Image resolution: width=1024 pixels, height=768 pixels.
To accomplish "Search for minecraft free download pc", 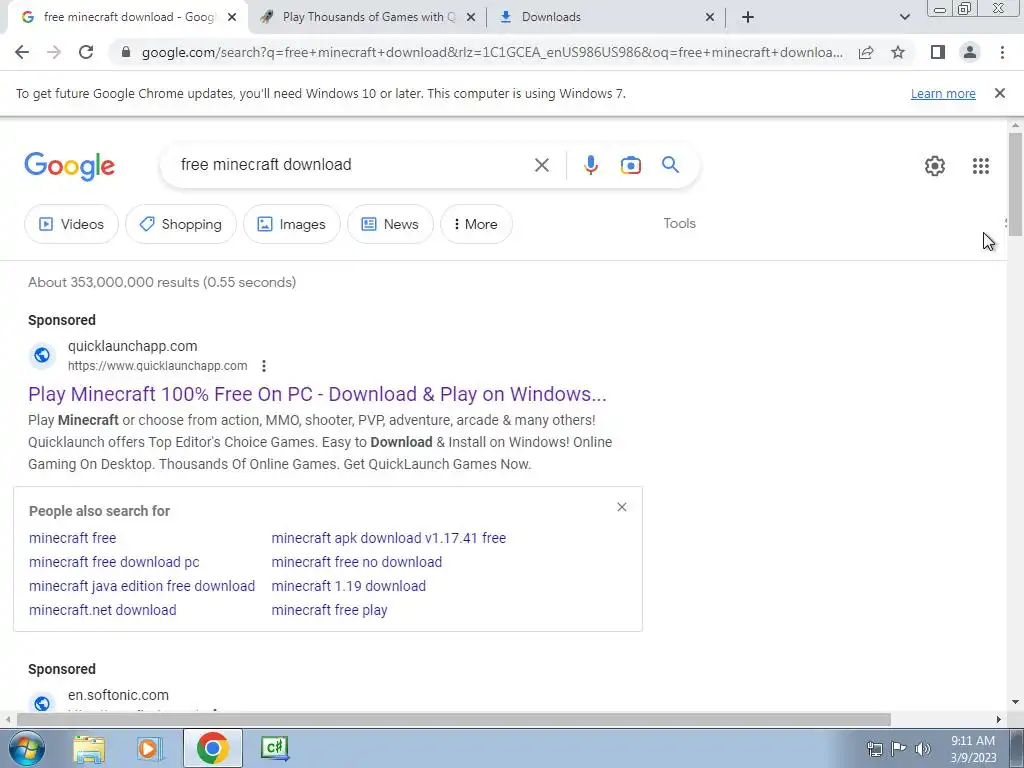I will point(114,562).
